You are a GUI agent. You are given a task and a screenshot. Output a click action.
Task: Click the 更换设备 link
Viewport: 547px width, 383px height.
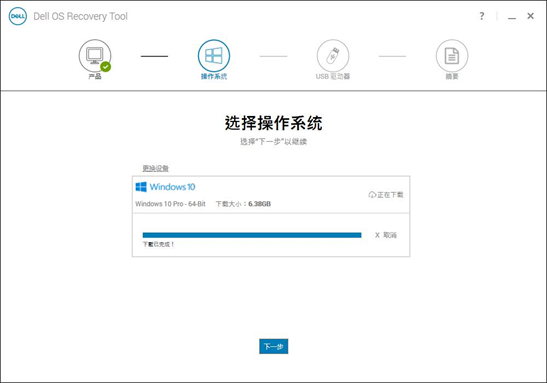pyautogui.click(x=156, y=168)
